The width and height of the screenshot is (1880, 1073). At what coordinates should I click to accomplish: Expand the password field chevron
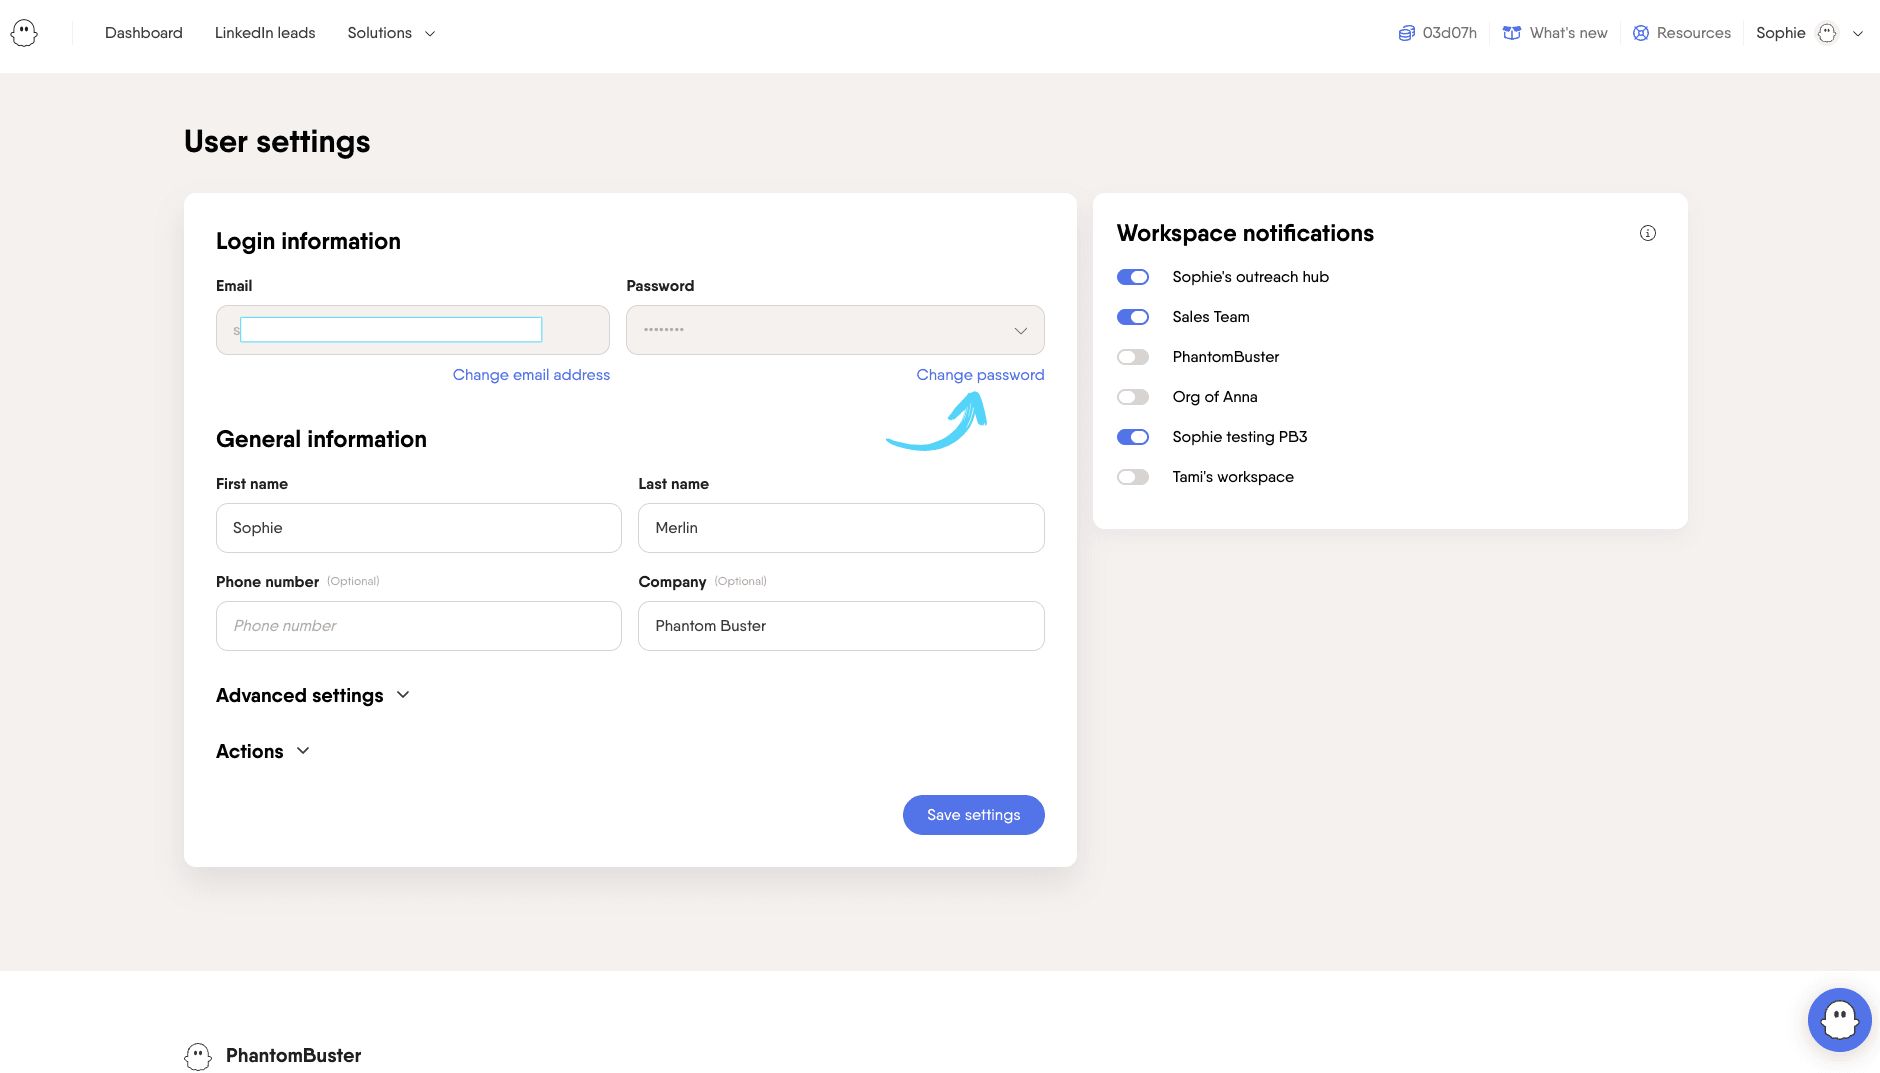1021,331
